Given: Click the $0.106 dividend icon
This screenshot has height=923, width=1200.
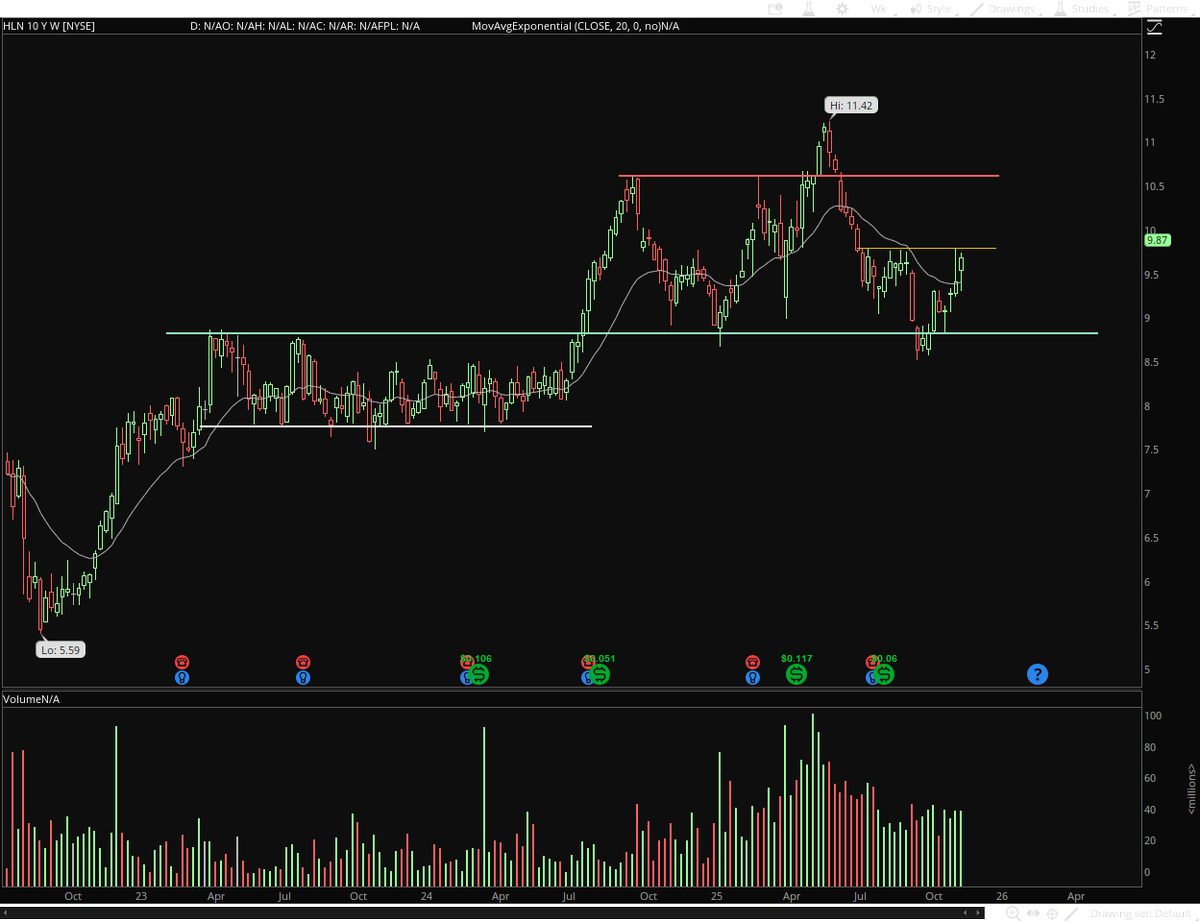Looking at the screenshot, I should (x=478, y=674).
